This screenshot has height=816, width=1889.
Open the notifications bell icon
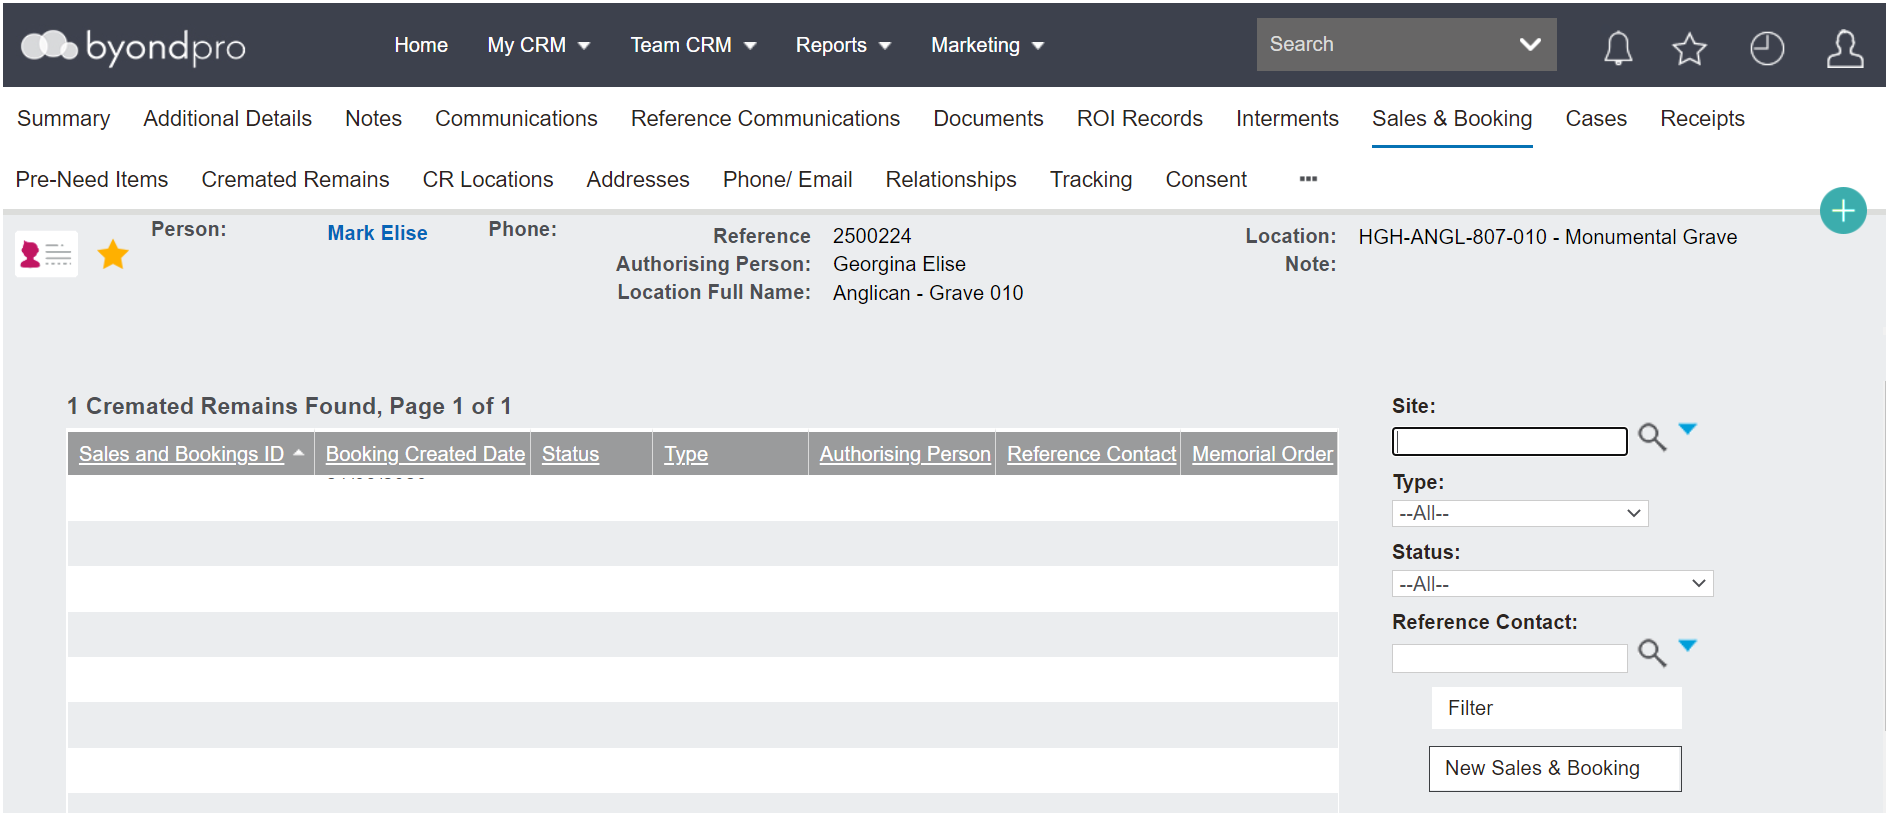tap(1618, 47)
